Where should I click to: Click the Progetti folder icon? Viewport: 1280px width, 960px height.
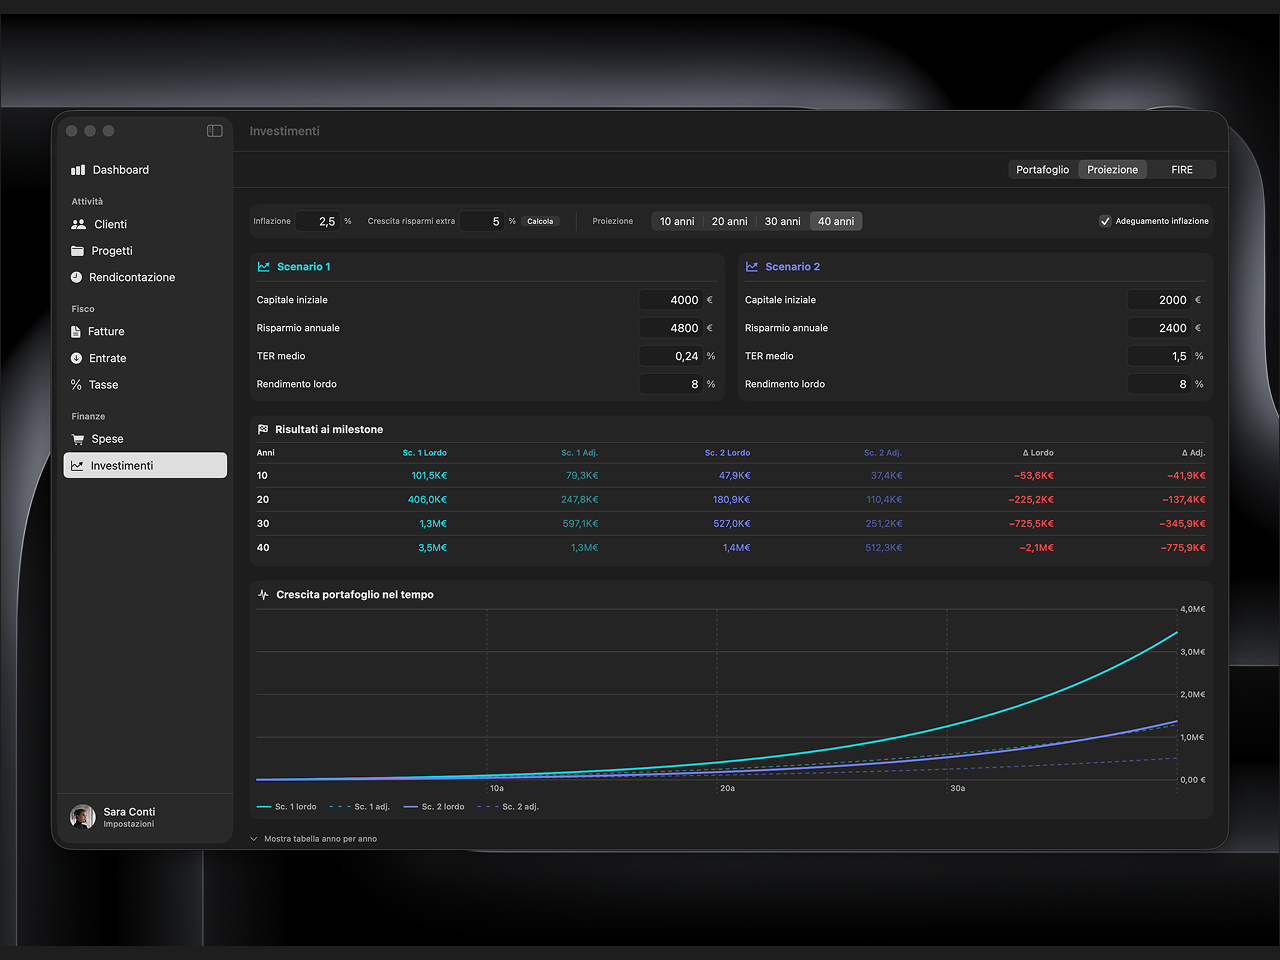click(77, 251)
